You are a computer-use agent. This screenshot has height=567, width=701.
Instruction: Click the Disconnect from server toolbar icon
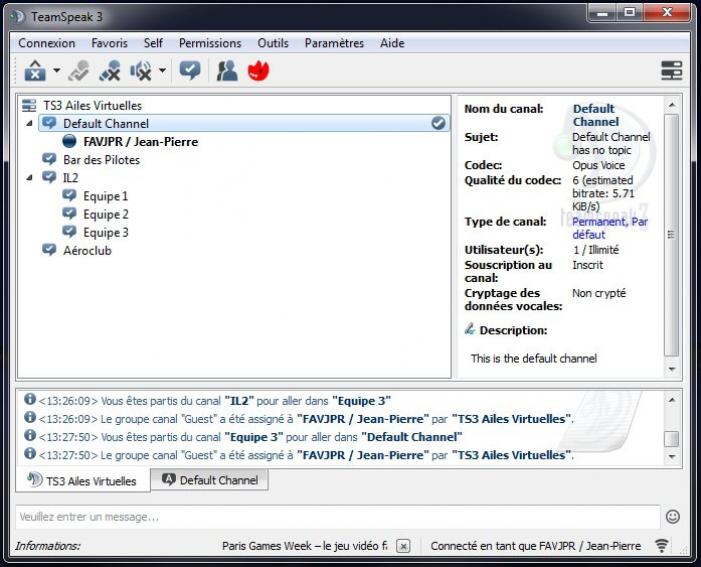click(35, 71)
